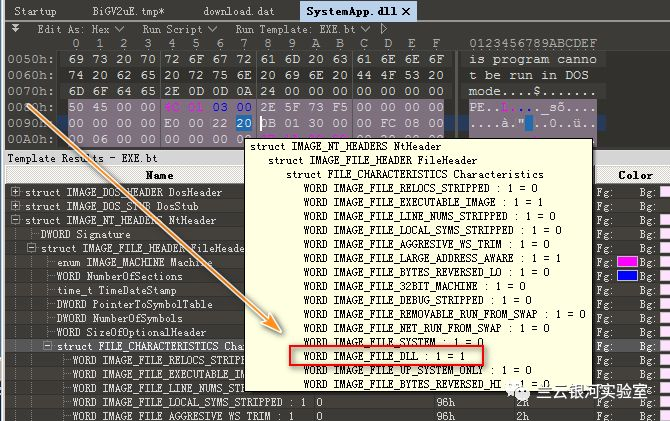This screenshot has width=670, height=421.
Task: Click the pink Bg swatch on the DosHeader row
Action: click(665, 192)
